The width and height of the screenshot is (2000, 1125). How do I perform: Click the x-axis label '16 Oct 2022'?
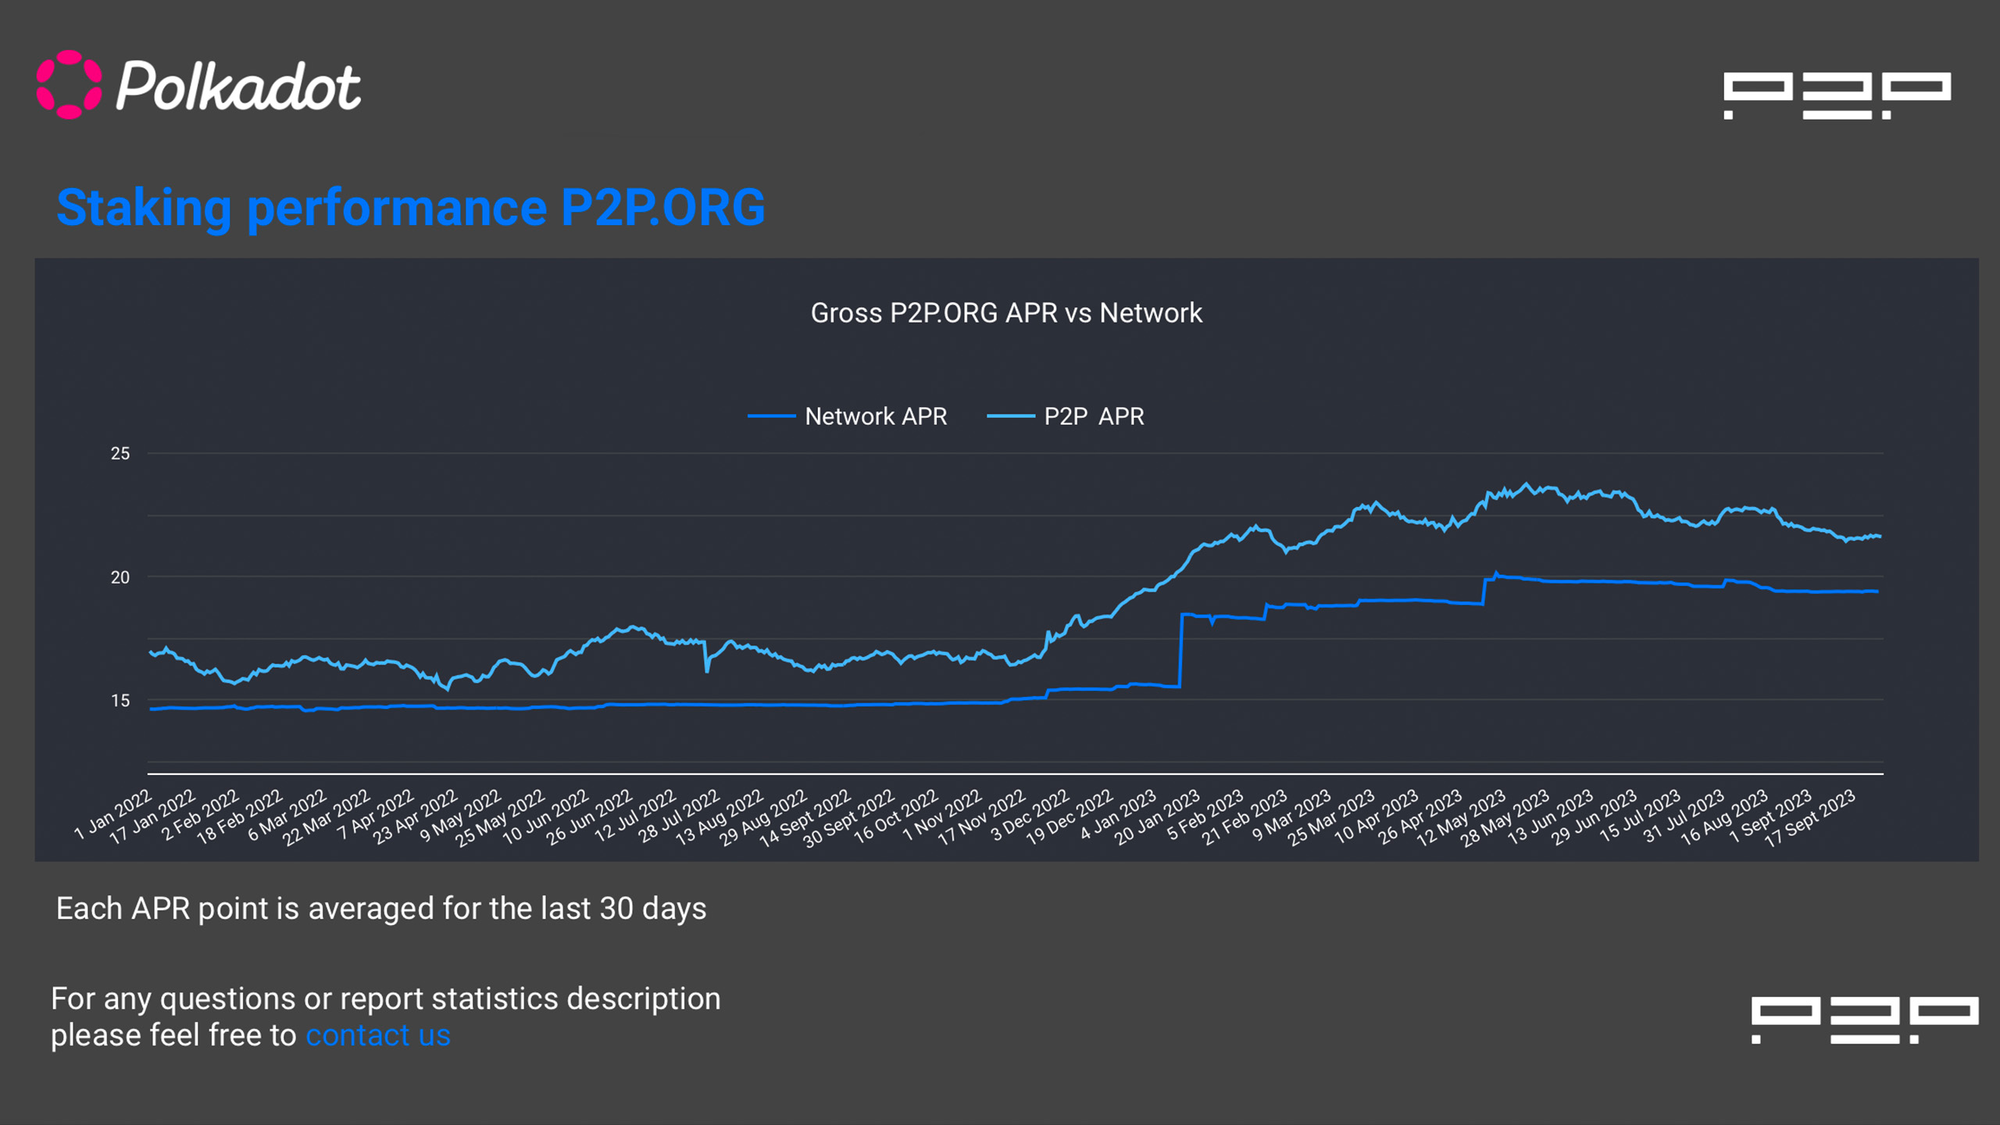896,816
